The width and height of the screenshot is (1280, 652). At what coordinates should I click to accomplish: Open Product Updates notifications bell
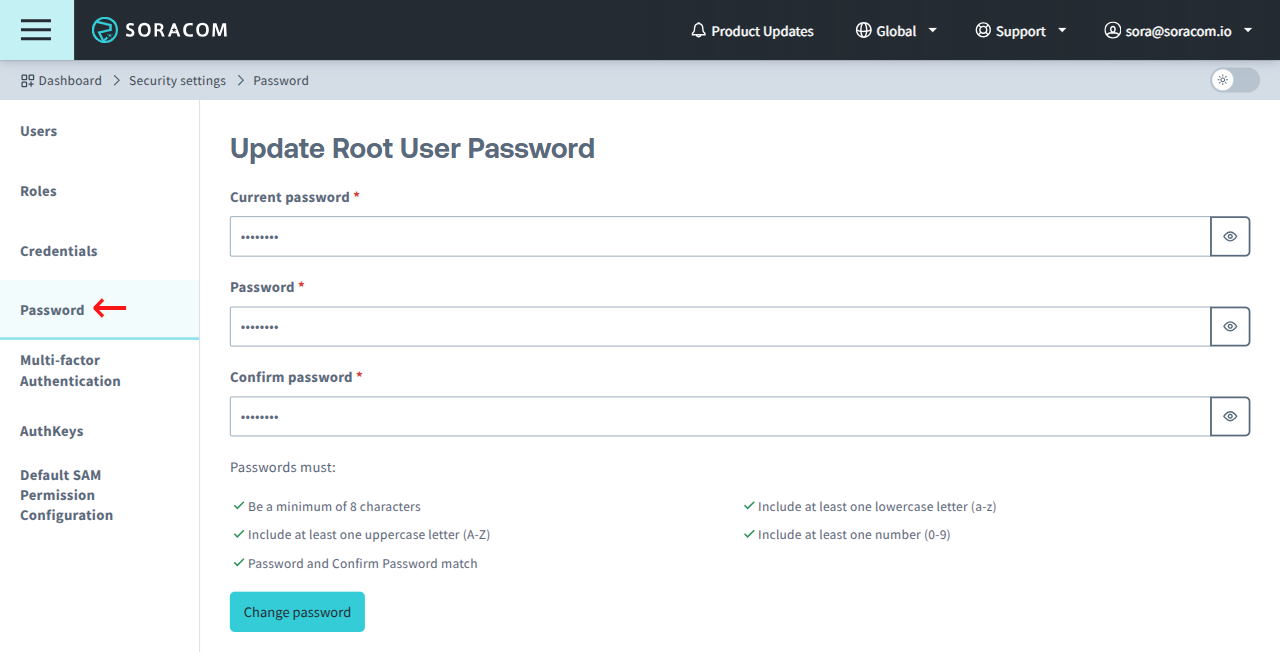697,30
